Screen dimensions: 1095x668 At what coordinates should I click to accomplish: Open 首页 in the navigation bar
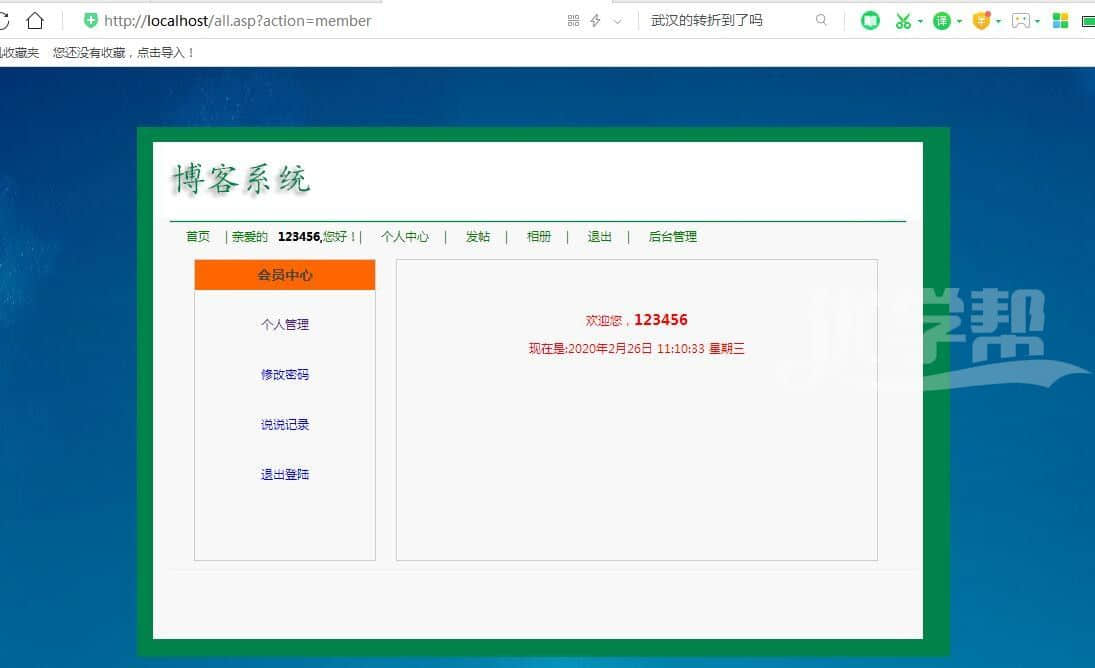point(198,237)
